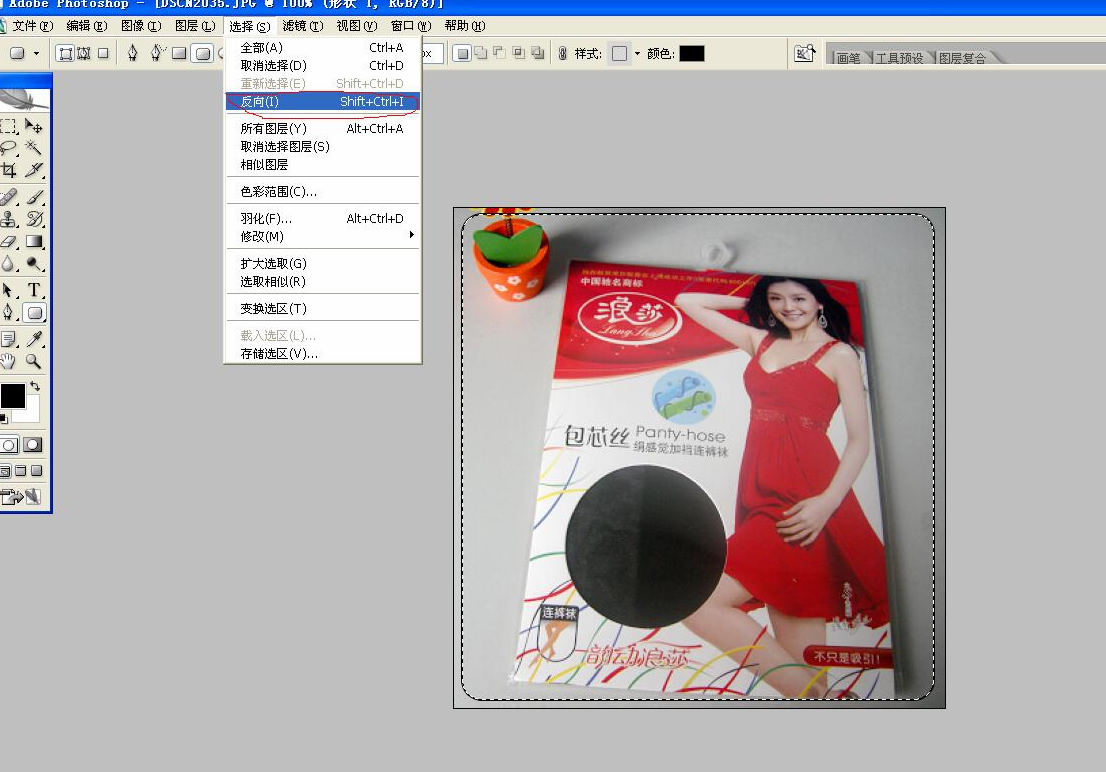Select the Move tool
This screenshot has height=772, width=1106.
33,126
